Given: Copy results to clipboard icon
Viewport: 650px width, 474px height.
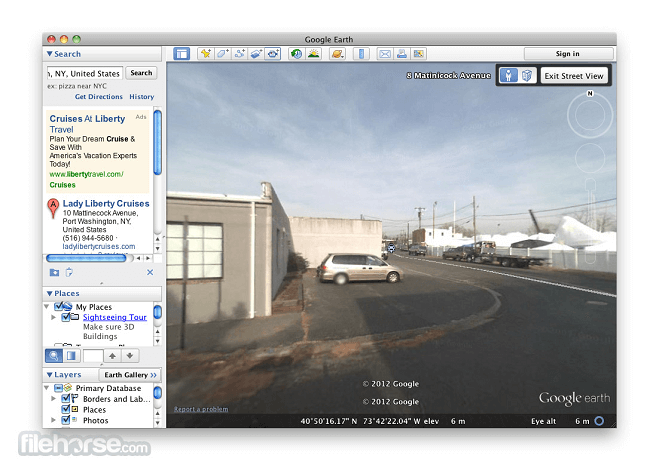Looking at the screenshot, I should coord(69,272).
